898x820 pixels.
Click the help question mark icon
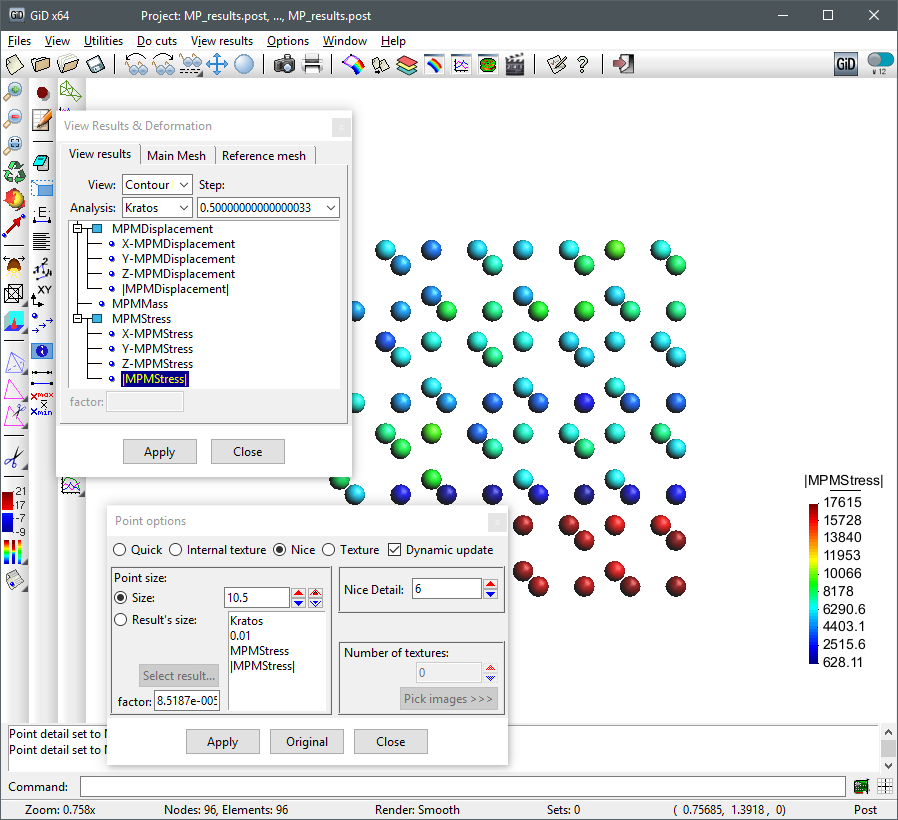coord(583,65)
